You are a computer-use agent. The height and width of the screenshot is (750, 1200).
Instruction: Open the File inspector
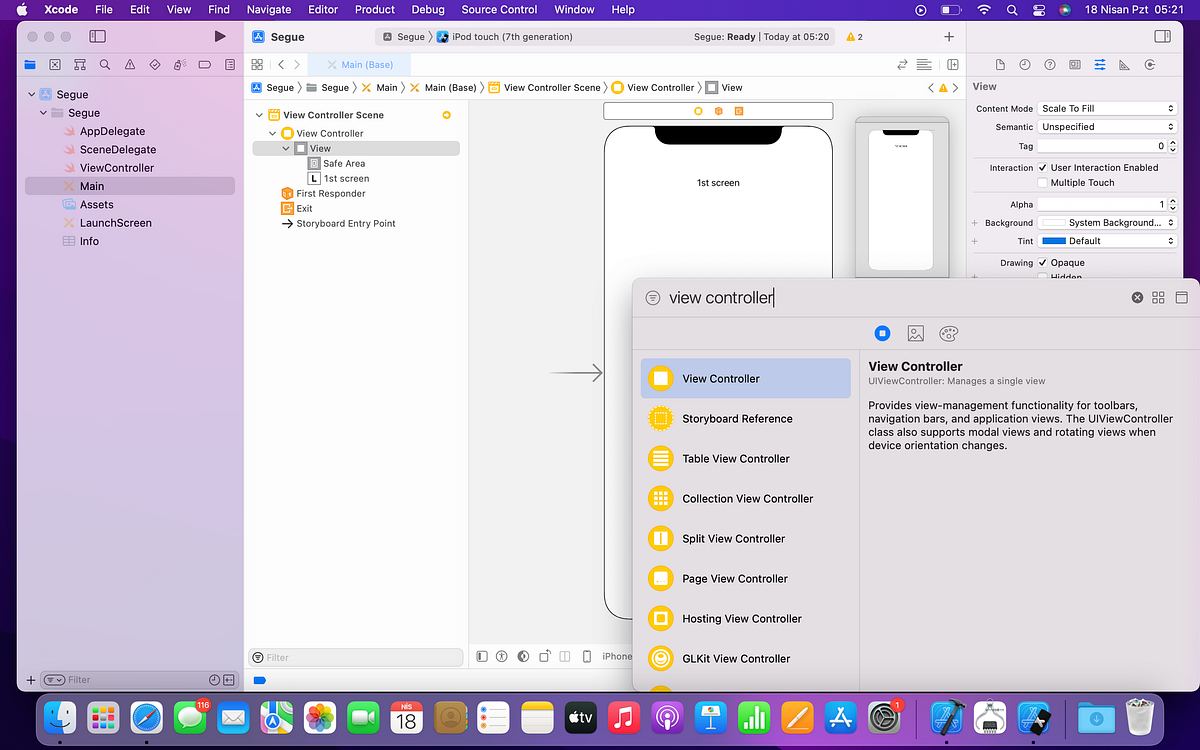[1000, 64]
